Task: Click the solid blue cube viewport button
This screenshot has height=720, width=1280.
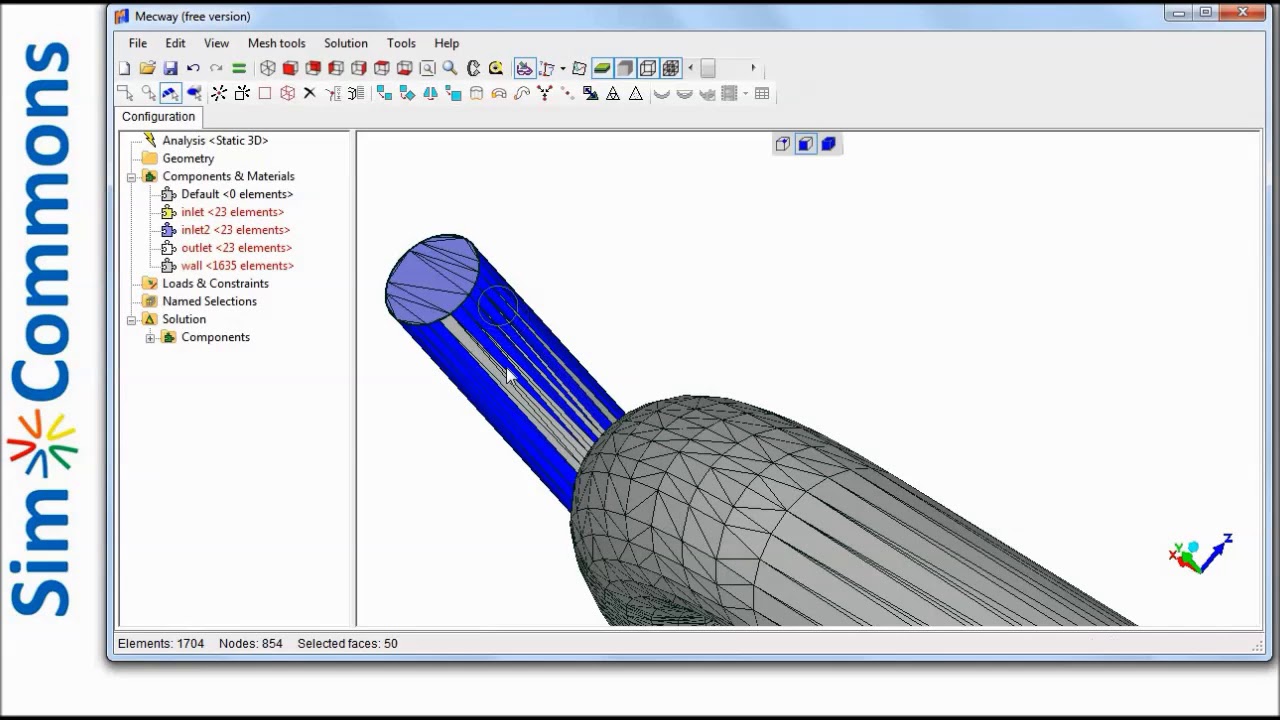Action: (828, 144)
